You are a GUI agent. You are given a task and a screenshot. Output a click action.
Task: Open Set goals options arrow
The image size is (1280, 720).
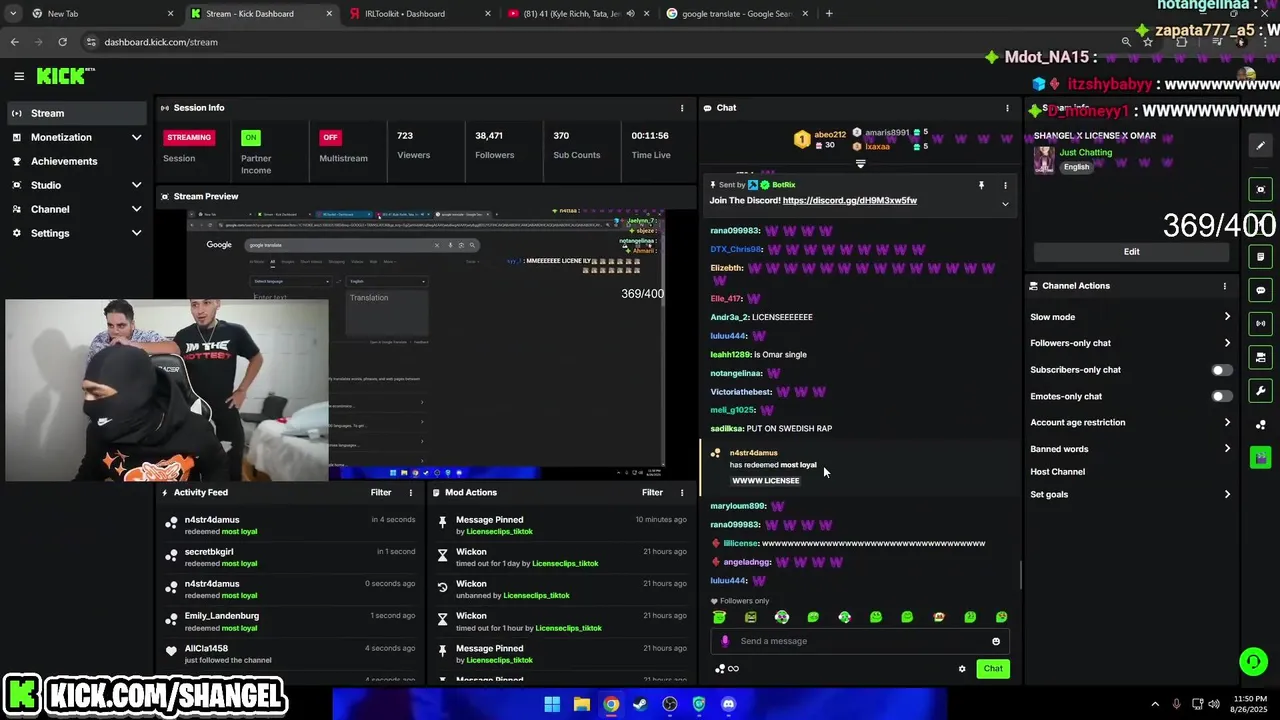point(1227,494)
